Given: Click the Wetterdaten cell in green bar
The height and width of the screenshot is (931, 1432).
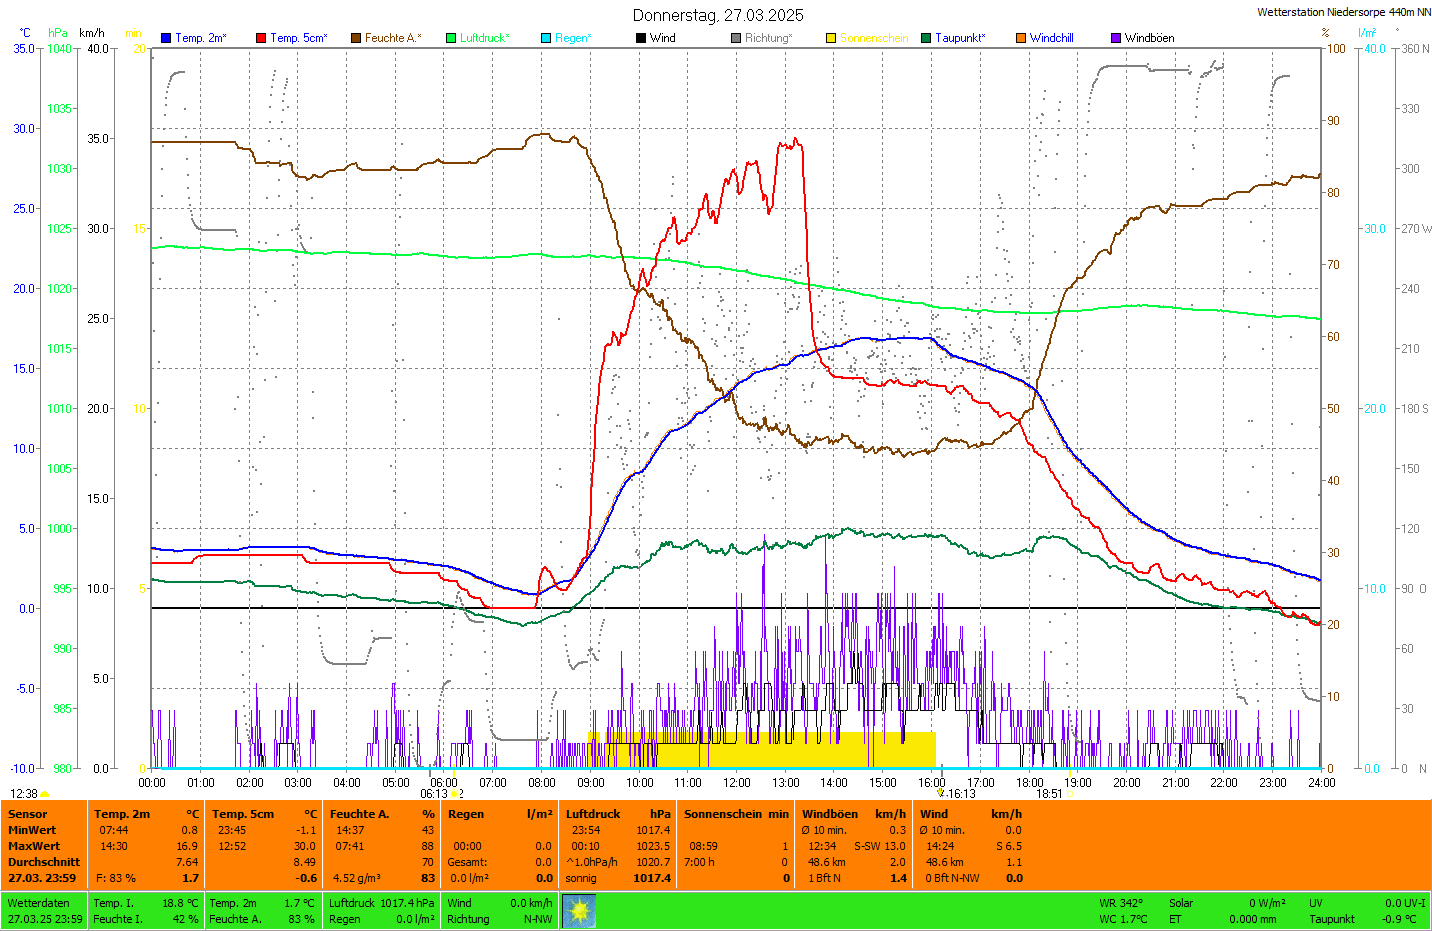Looking at the screenshot, I should click(39, 903).
